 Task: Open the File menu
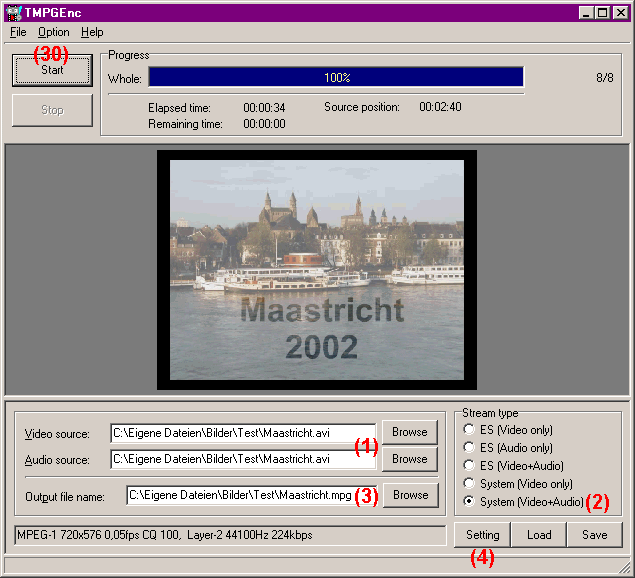tap(18, 32)
